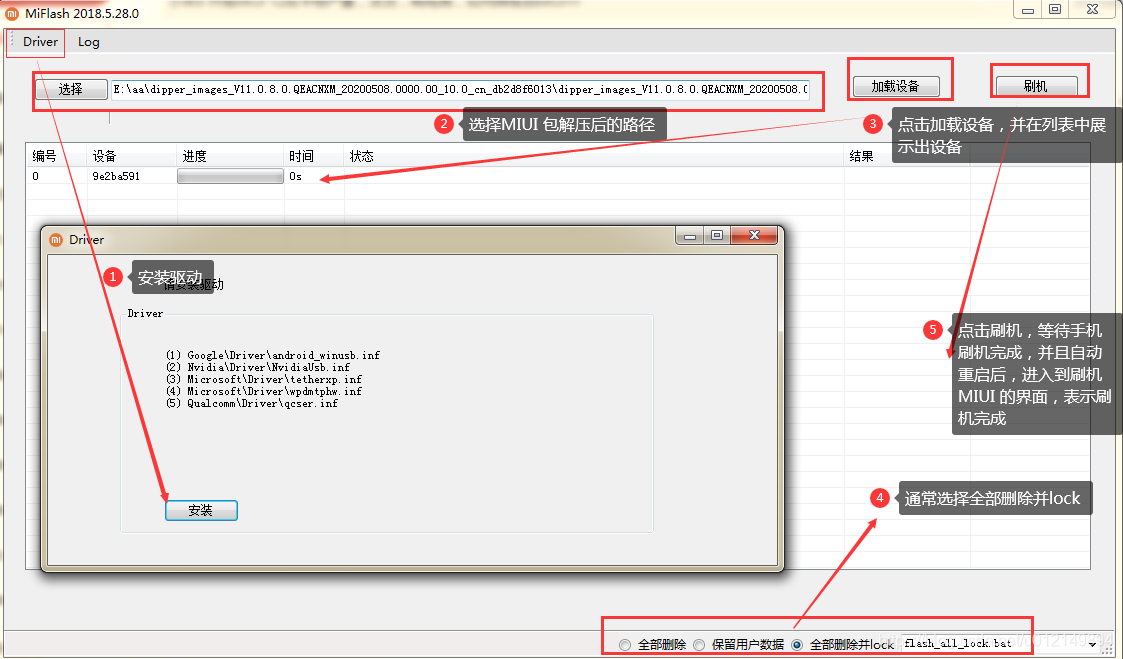Screen dimensions: 1123x659
Task: Maximize the MiFlash main window
Action: tap(1055, 10)
